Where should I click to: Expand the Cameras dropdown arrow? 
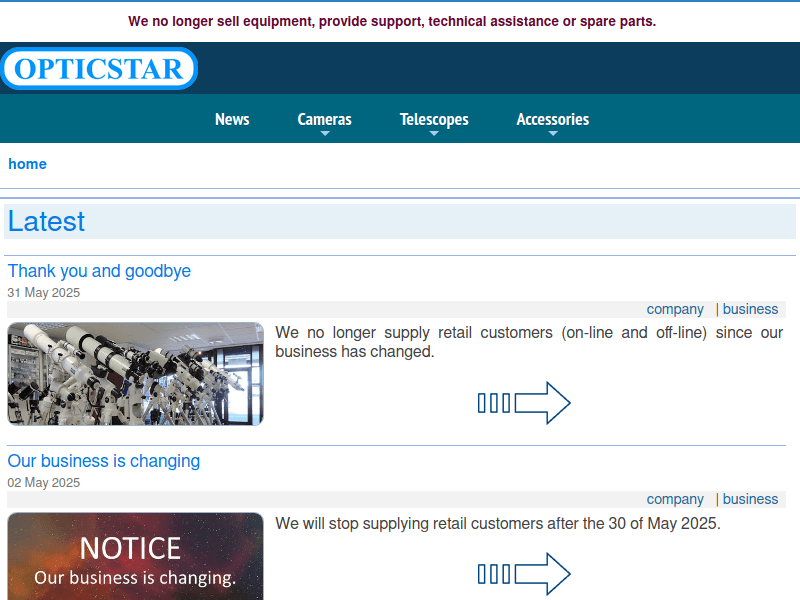point(325,134)
